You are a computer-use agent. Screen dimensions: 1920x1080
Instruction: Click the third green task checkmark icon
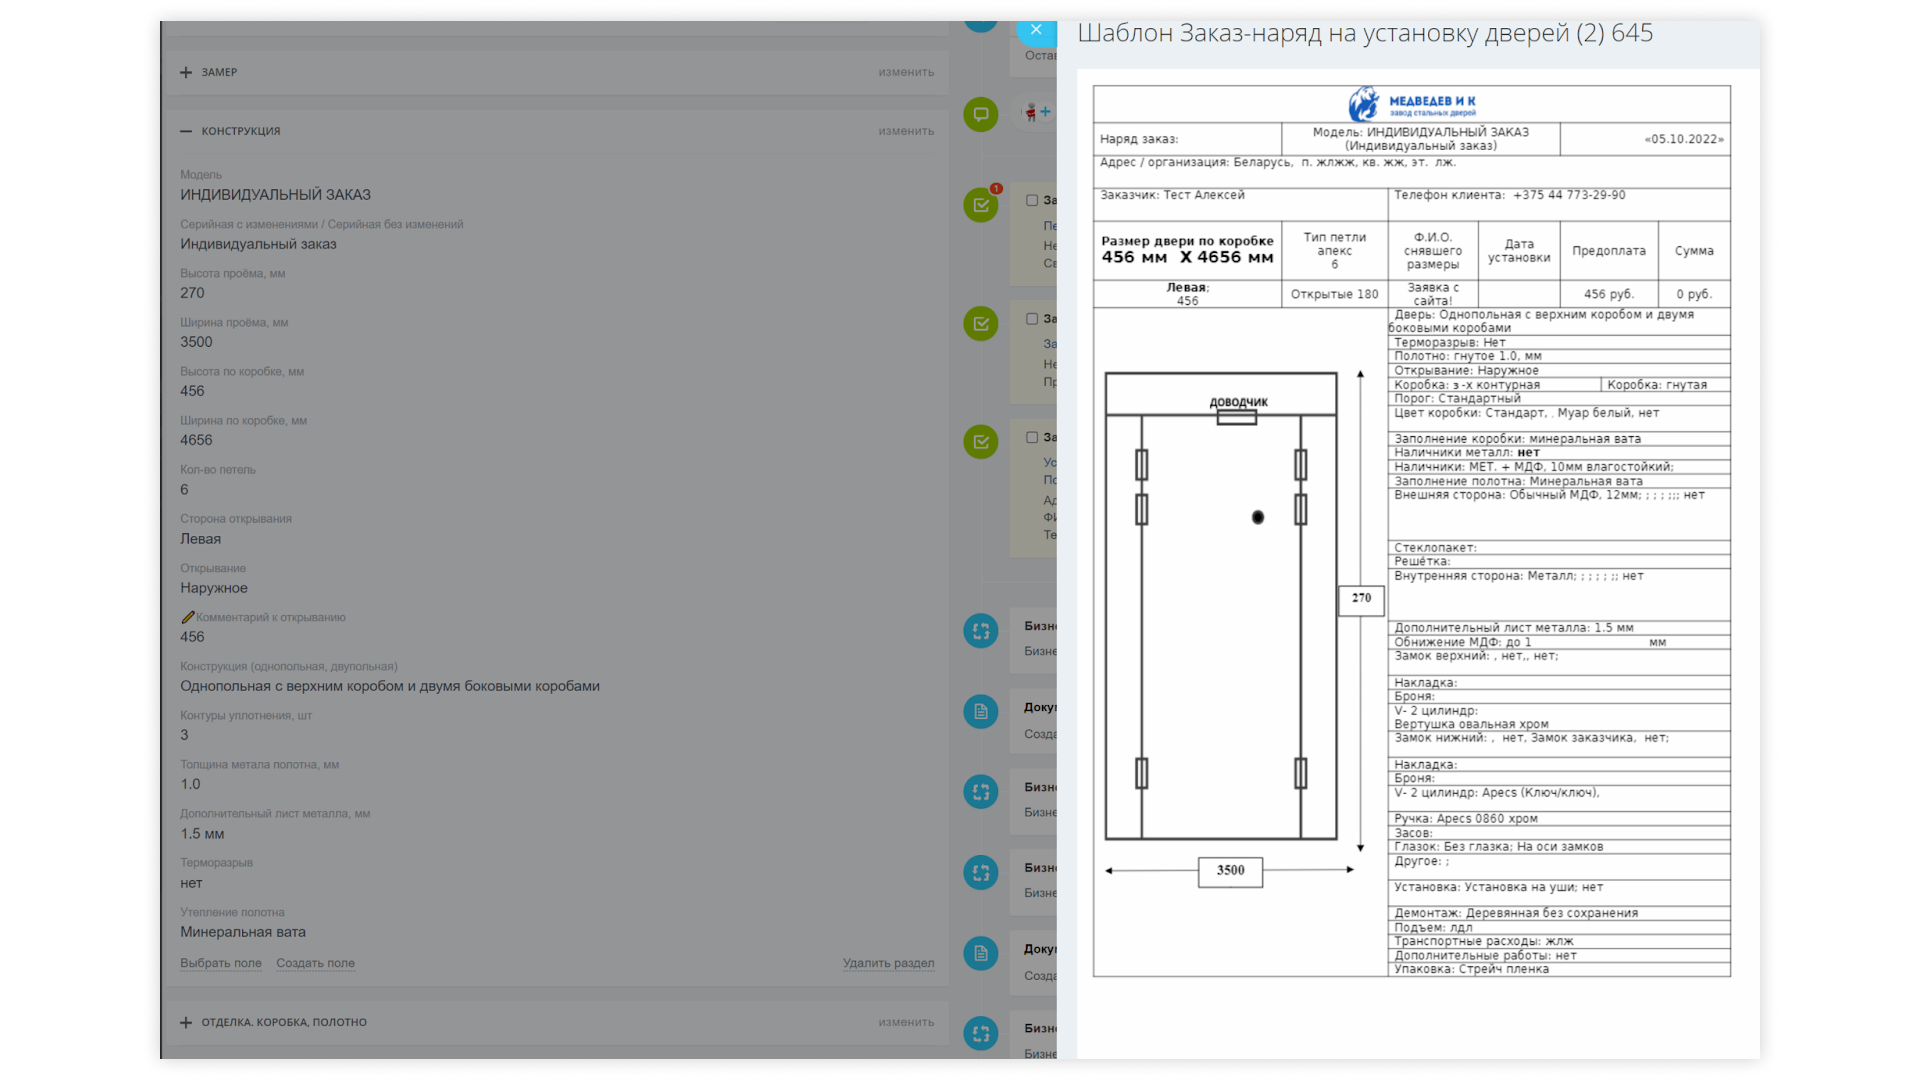(981, 442)
